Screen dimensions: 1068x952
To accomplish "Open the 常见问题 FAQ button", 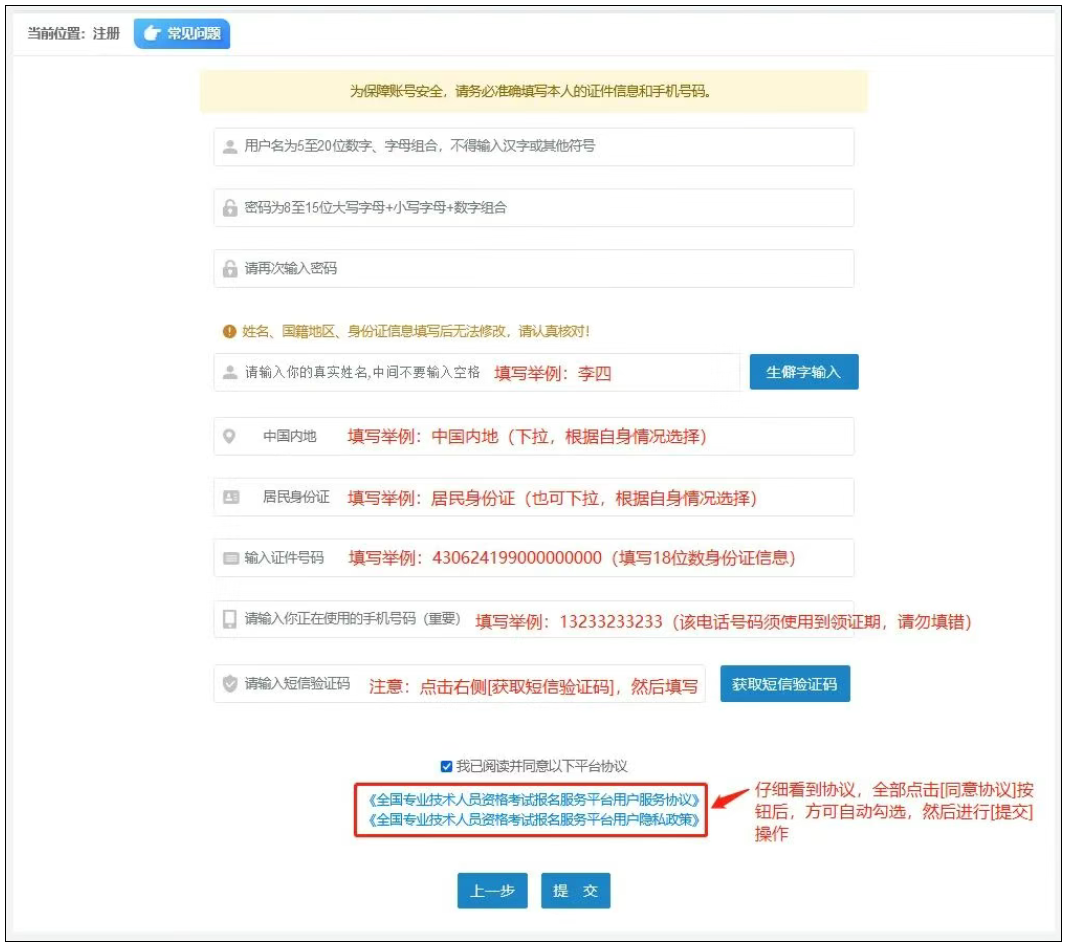I will coord(182,33).
